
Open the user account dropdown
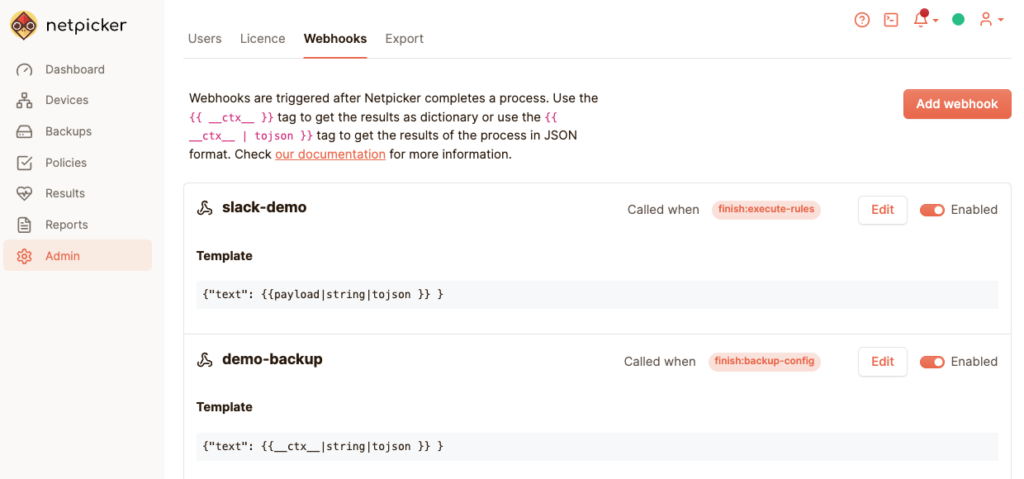pyautogui.click(x=991, y=20)
